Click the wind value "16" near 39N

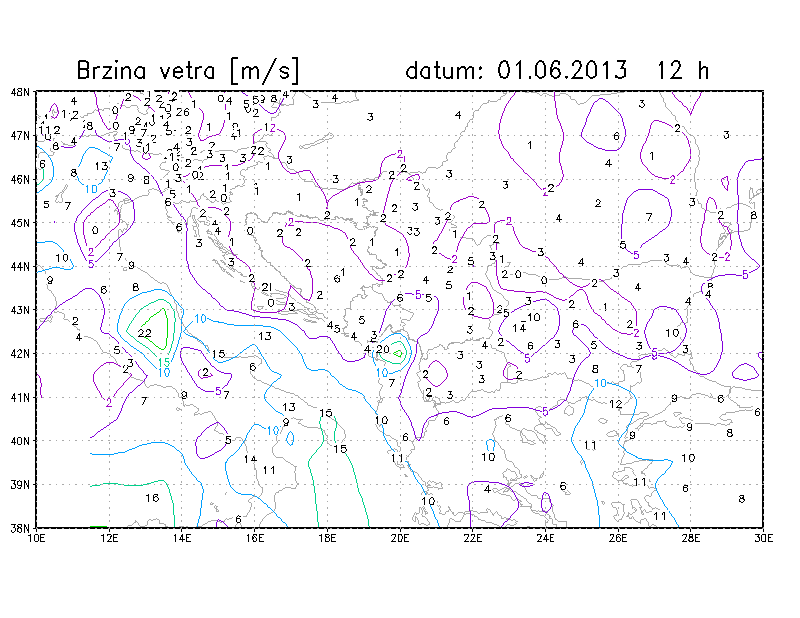[152, 498]
